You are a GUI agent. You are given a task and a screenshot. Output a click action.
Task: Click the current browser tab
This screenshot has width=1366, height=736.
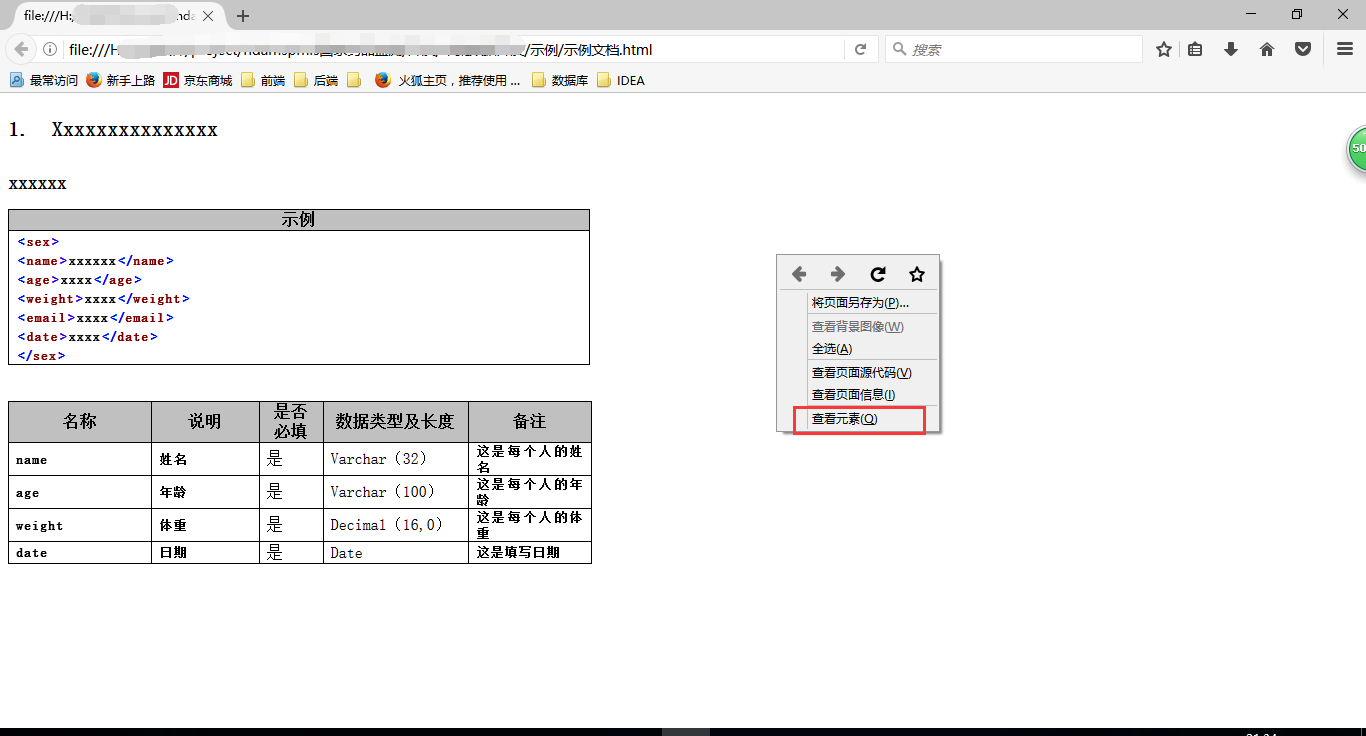click(118, 16)
